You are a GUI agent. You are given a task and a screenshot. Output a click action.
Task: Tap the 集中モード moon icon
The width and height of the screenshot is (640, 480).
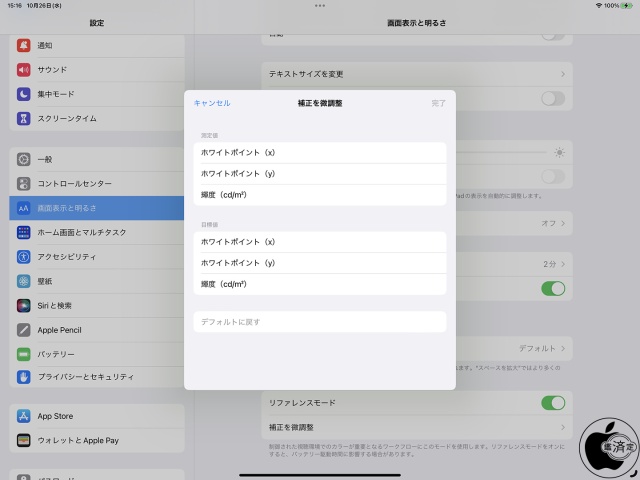coord(24,94)
